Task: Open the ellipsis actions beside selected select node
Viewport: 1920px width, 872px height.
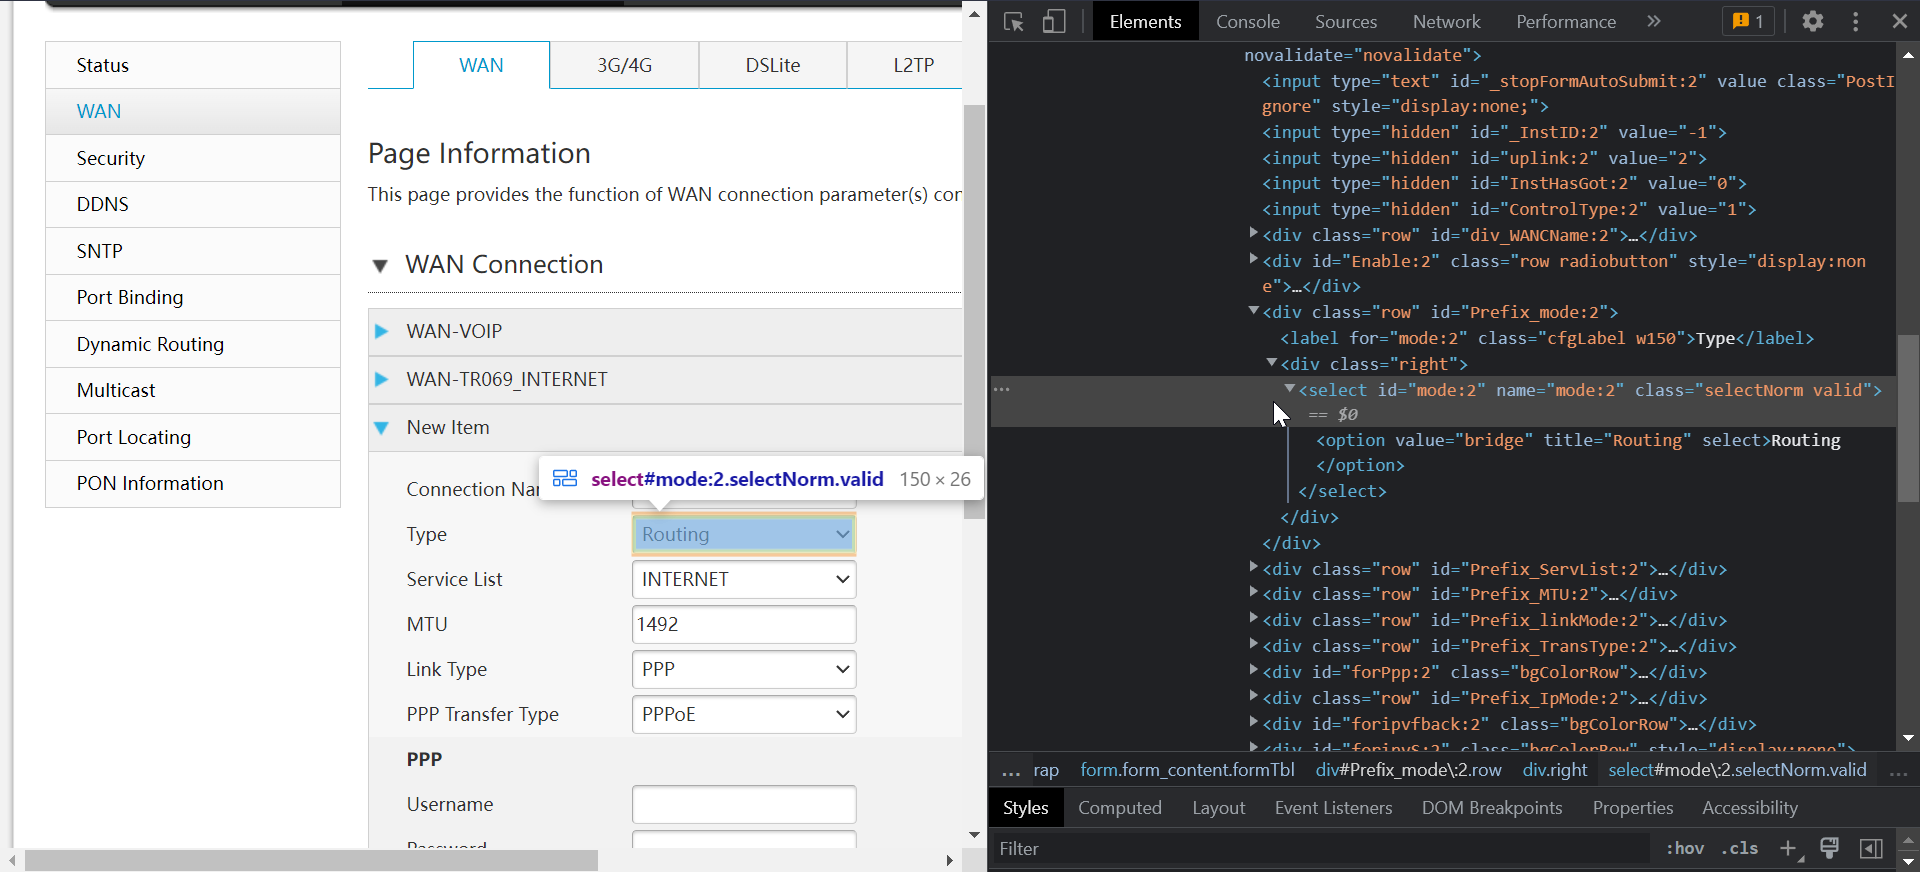Action: coord(1002,389)
